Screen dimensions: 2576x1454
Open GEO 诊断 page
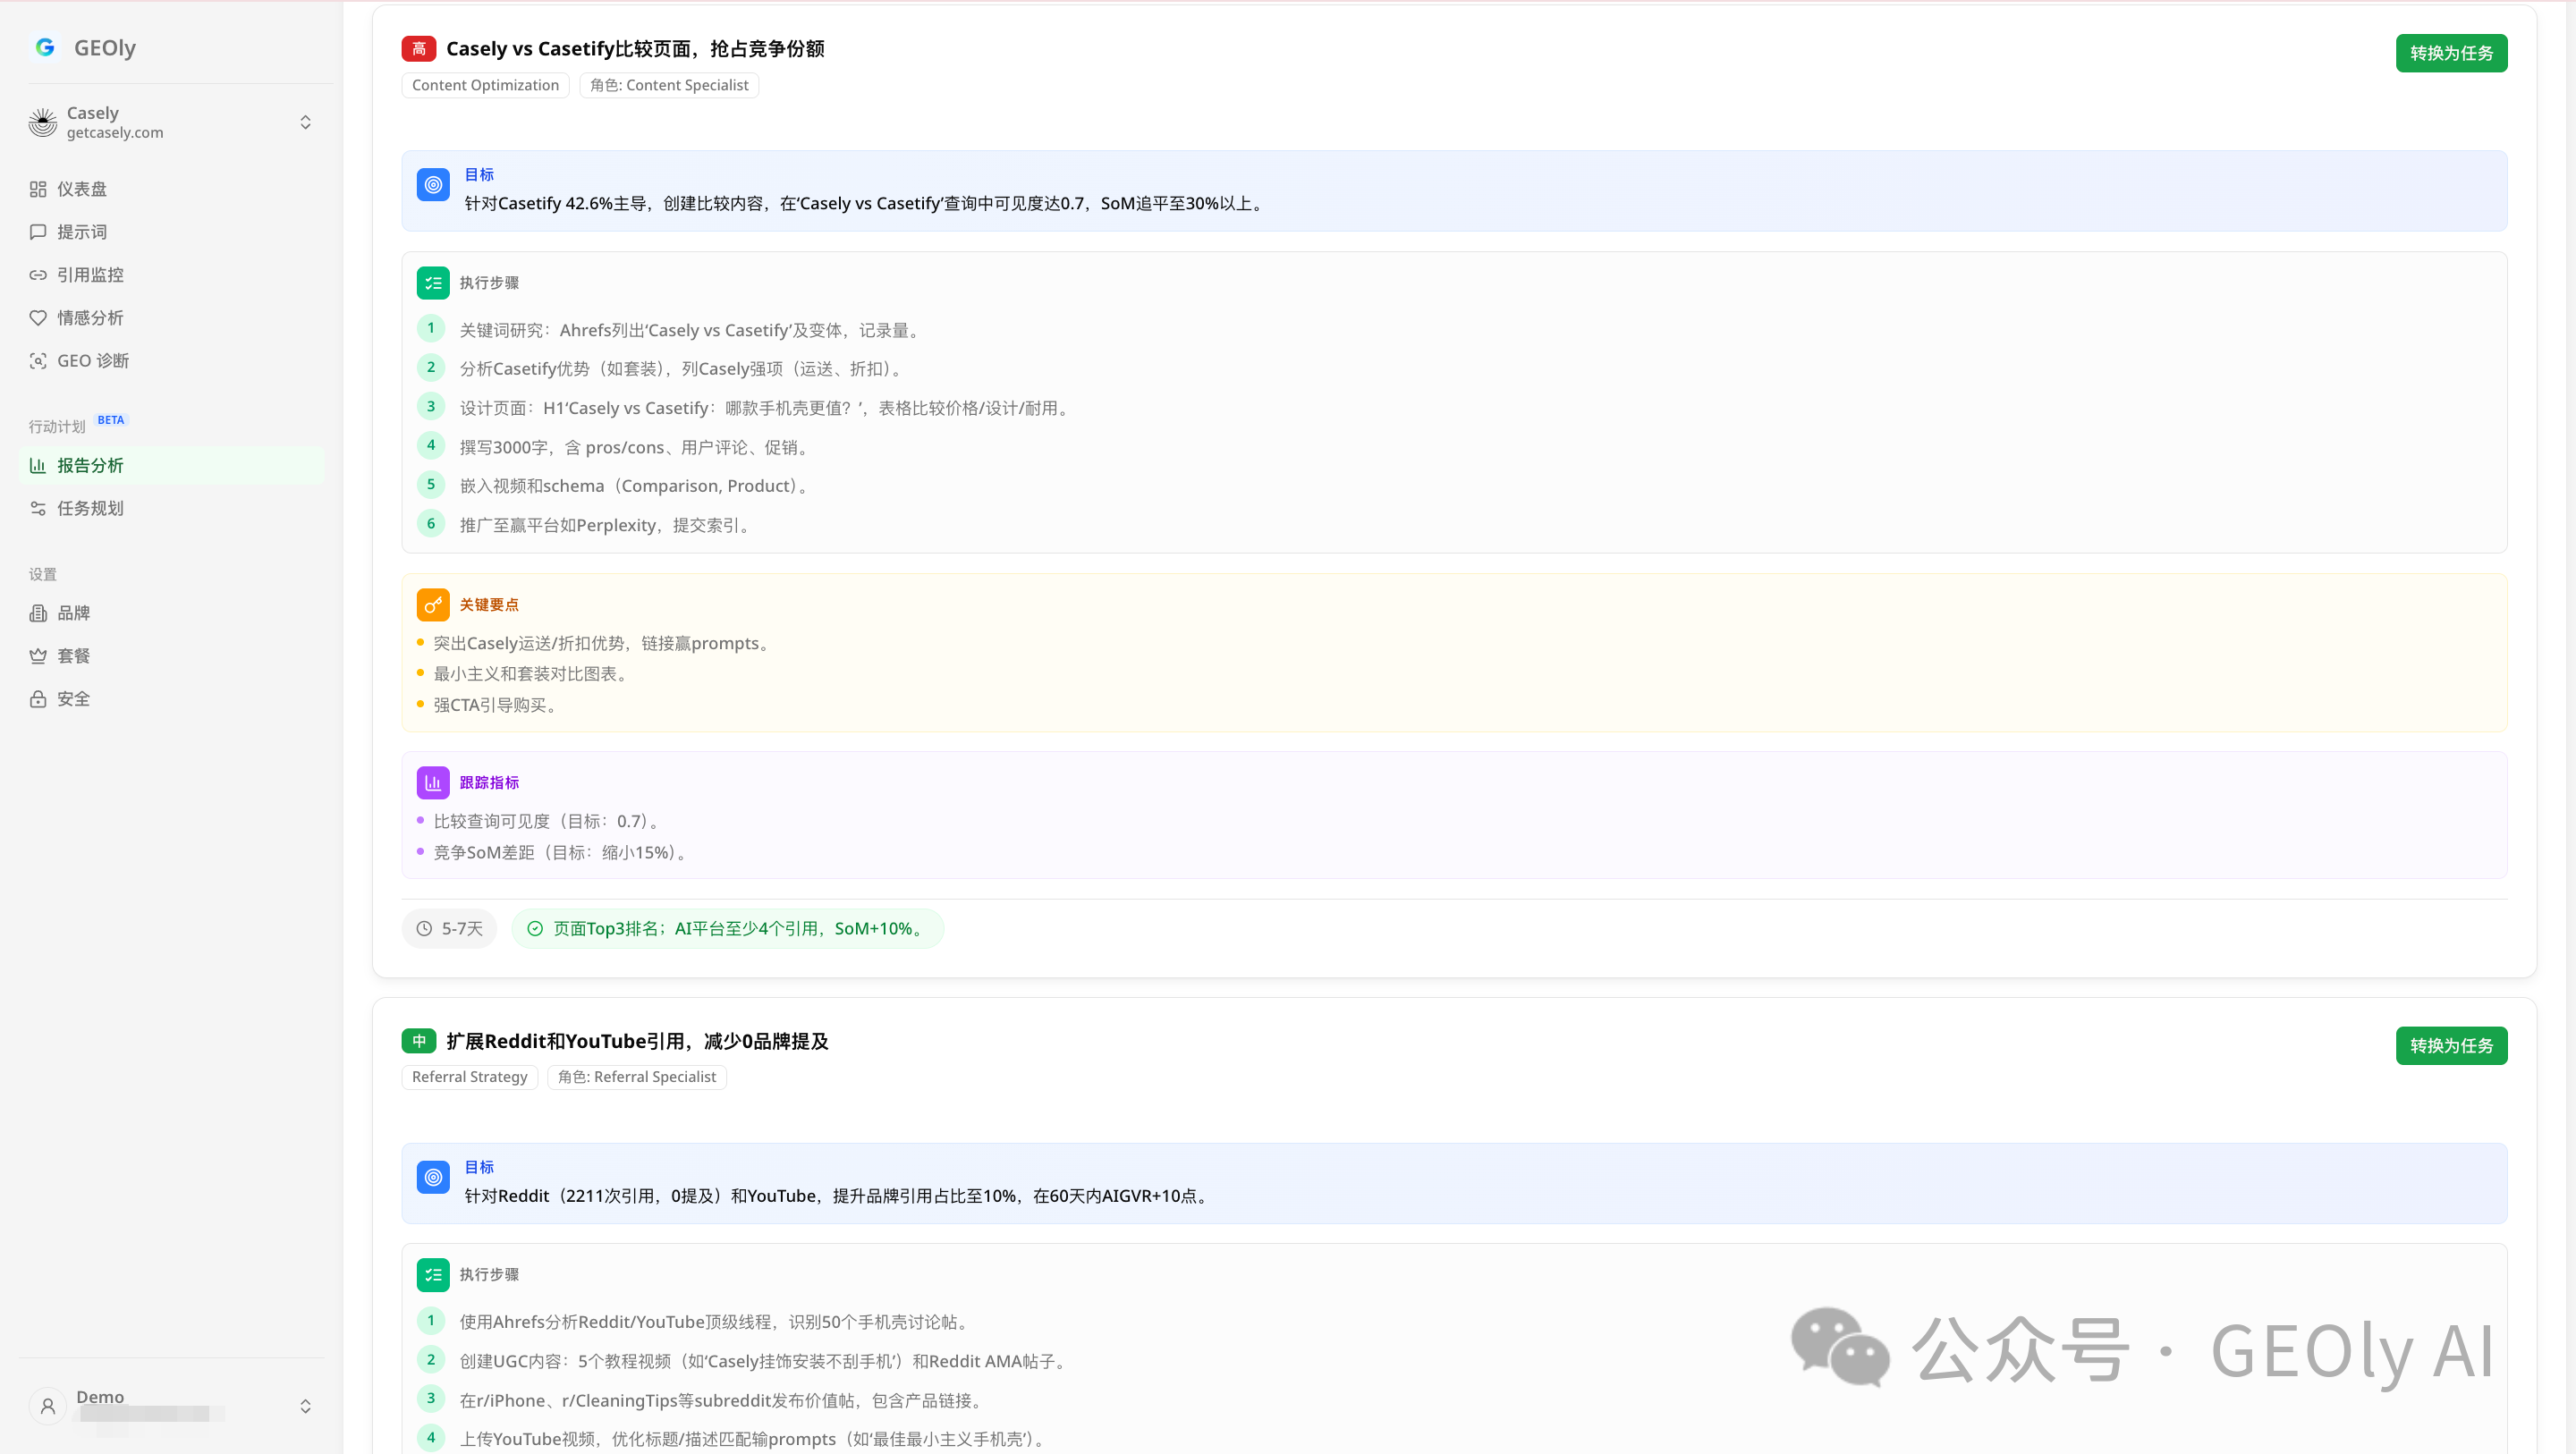[172, 361]
